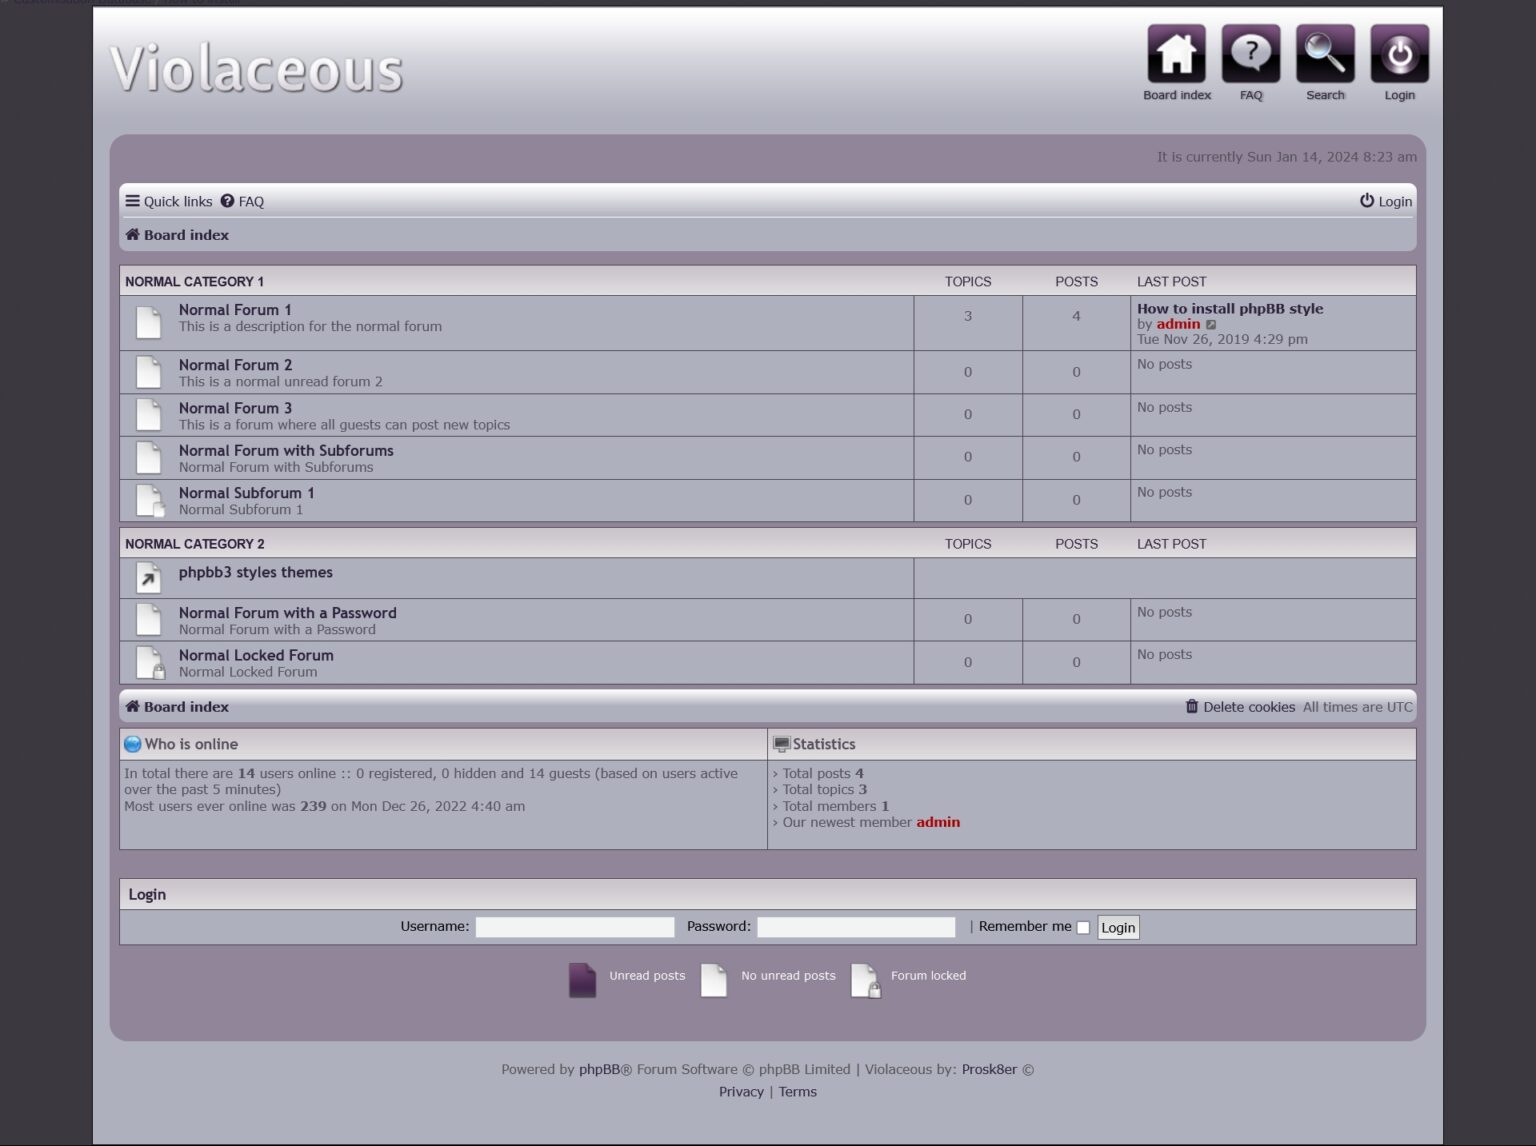Click the Forum locked padlock legend icon
The image size is (1536, 1146).
click(x=864, y=980)
